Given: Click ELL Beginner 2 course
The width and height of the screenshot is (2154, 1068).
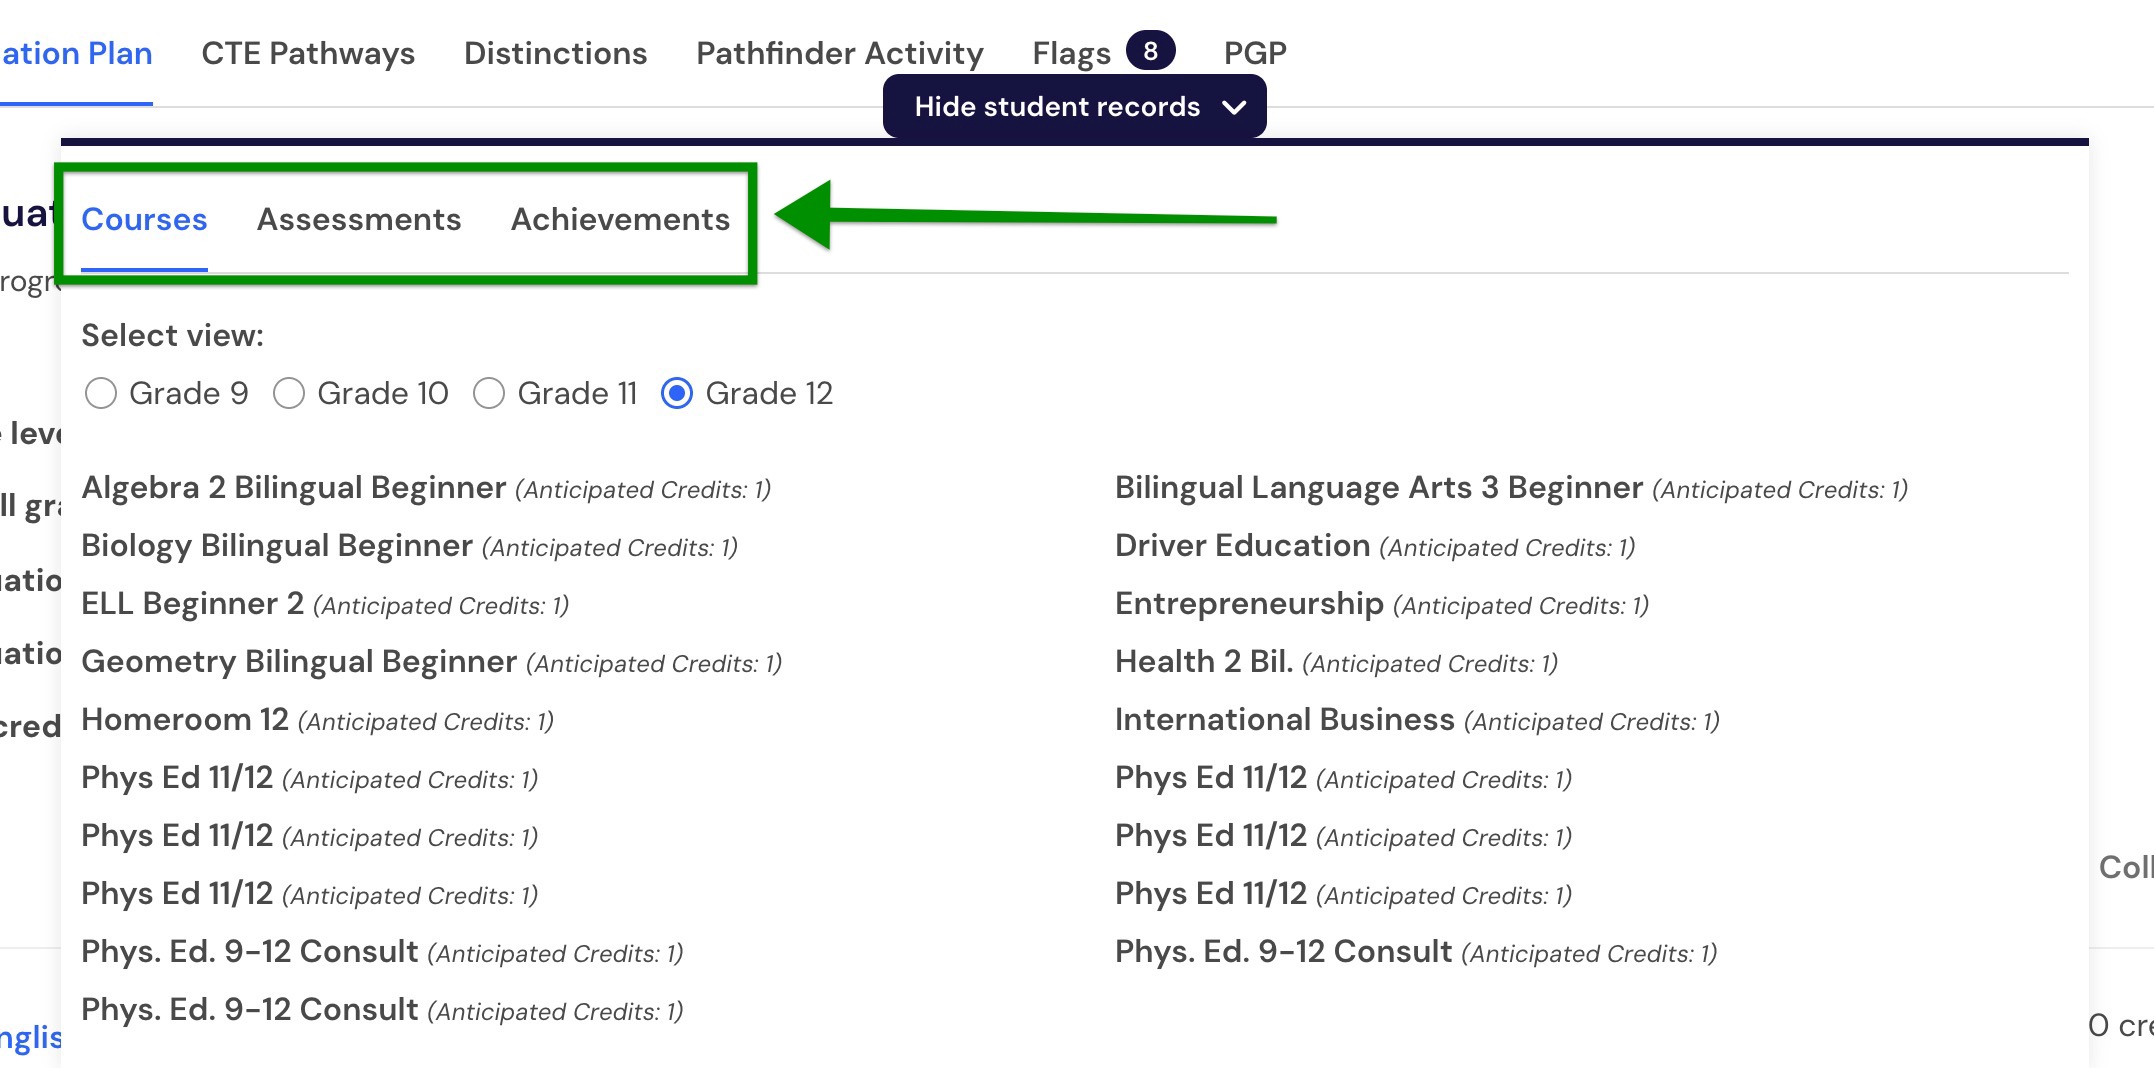Looking at the screenshot, I should point(193,604).
